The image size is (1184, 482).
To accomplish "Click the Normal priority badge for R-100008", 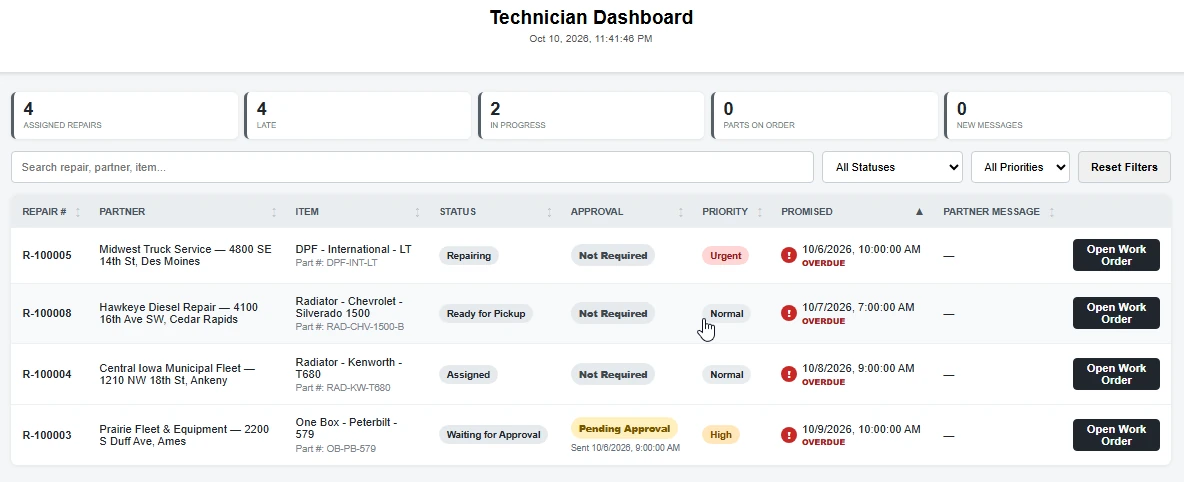I will coord(726,314).
